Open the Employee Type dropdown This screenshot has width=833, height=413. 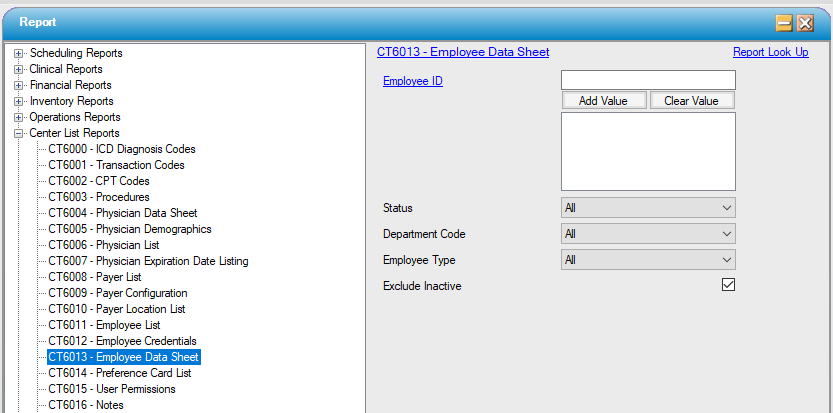(648, 259)
